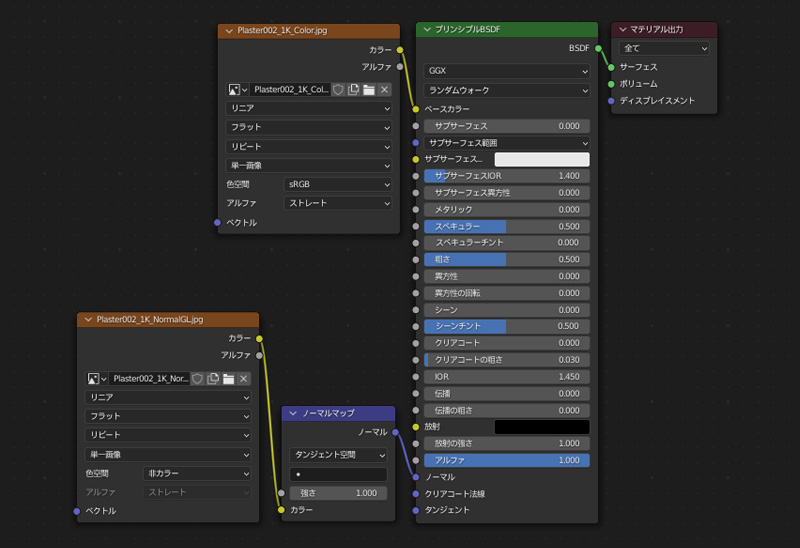Click folder icon to open image in Color node

[x=369, y=89]
